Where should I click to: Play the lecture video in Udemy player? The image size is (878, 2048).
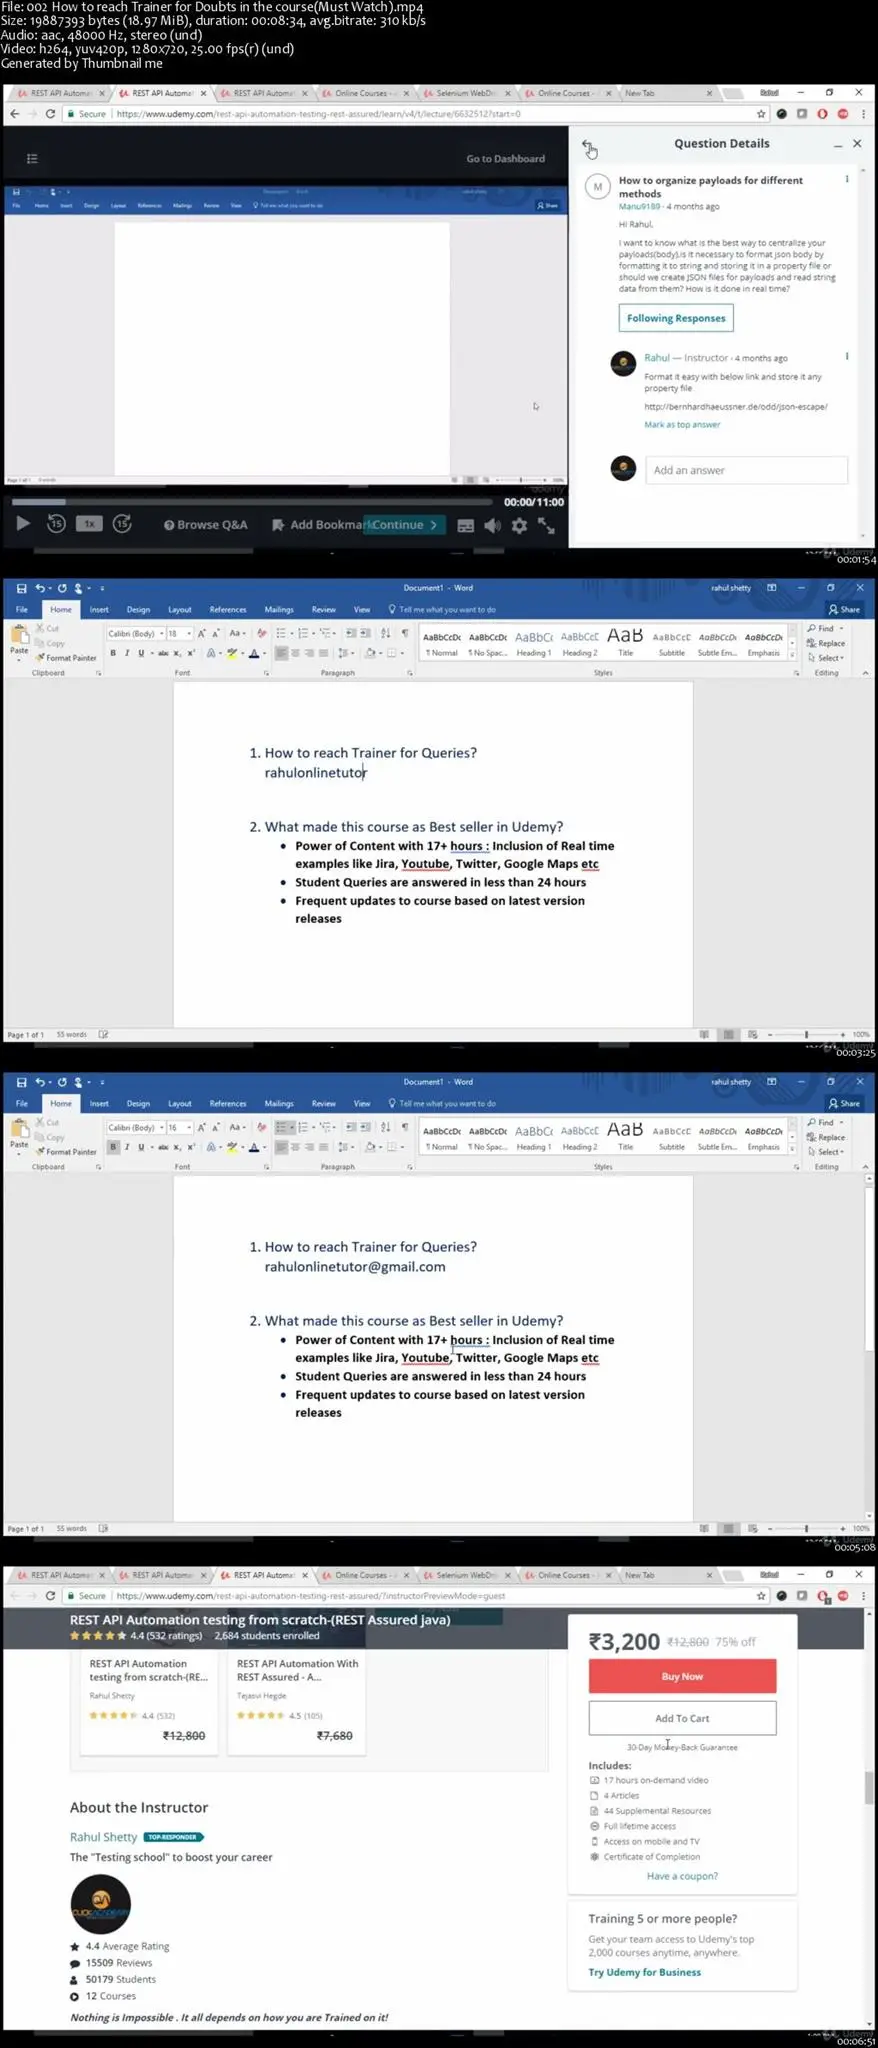(22, 524)
